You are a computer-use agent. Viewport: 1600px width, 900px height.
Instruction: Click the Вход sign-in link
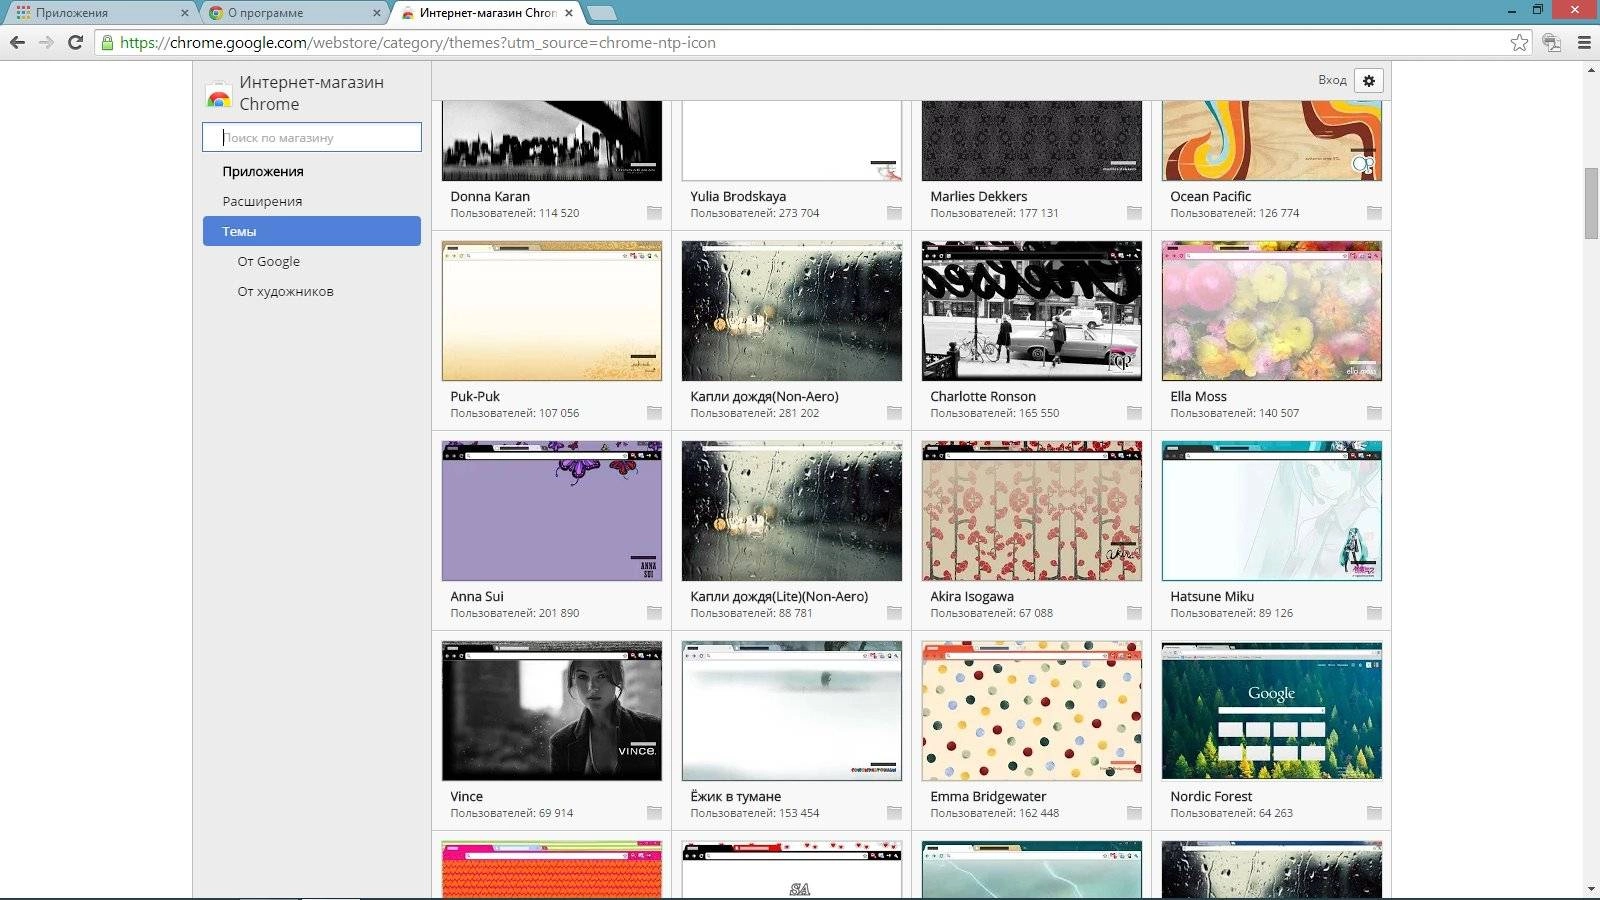[1332, 80]
